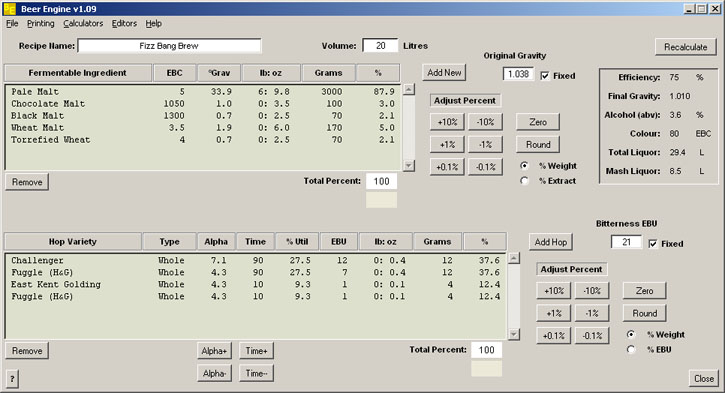Decrease fermentable percent by -1%

485,145
